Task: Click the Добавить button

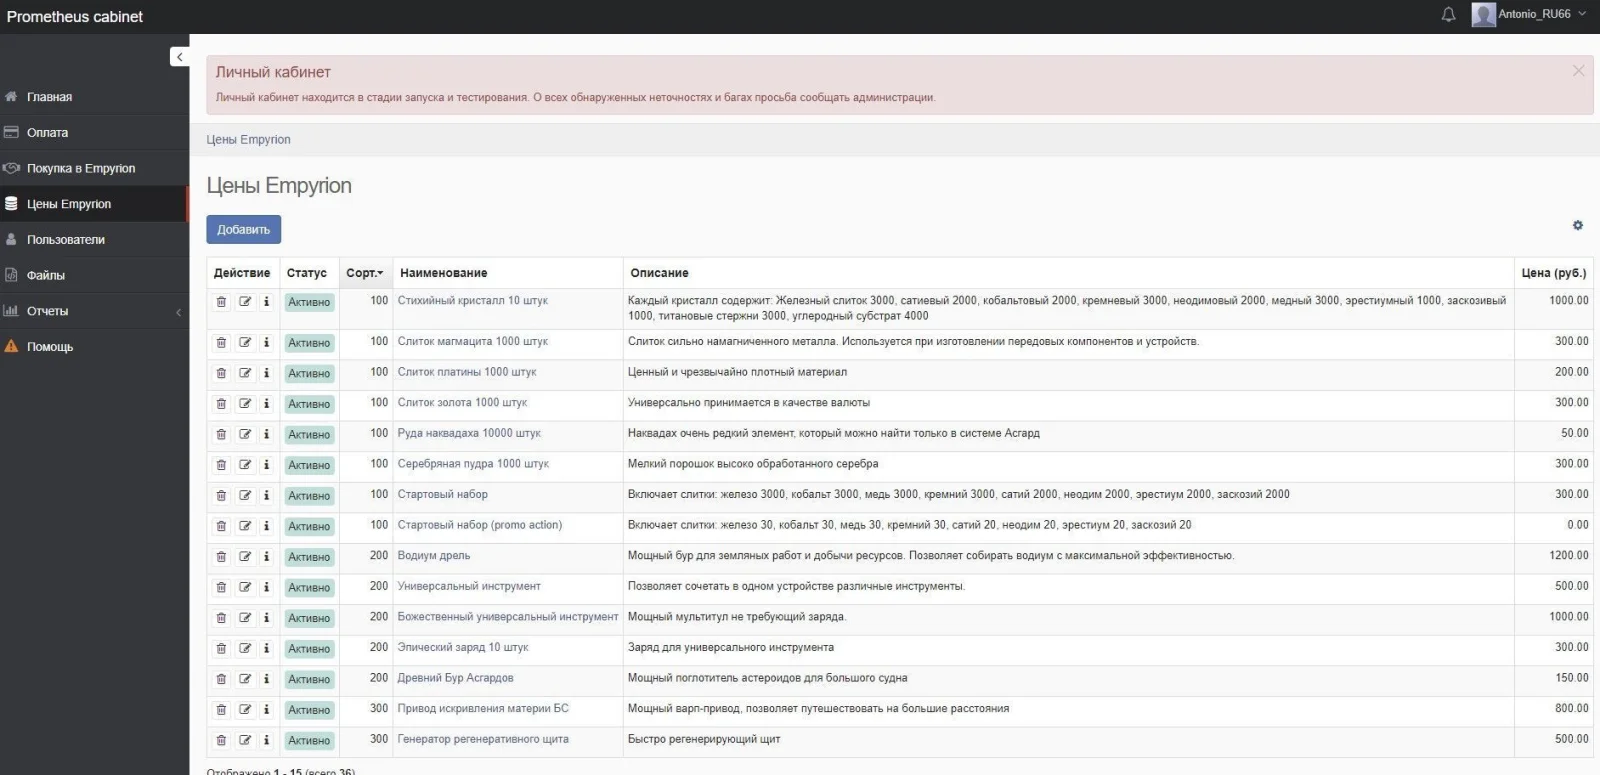Action: pos(243,230)
